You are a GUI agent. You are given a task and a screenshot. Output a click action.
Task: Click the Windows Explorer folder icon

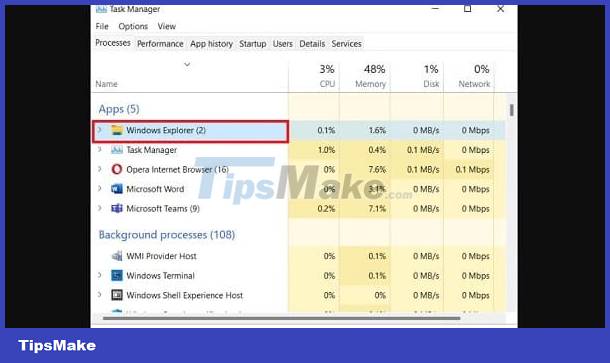(x=117, y=130)
